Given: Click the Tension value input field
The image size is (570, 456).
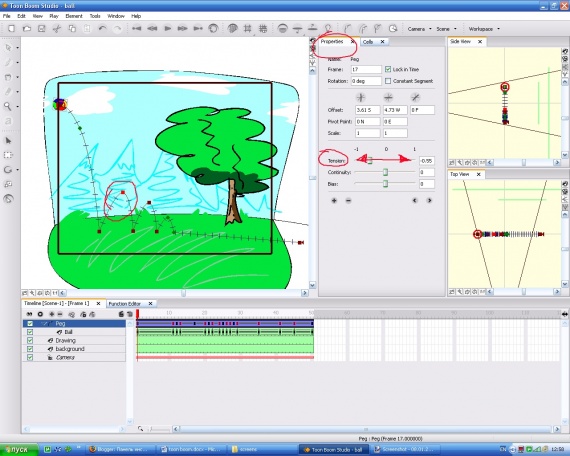Looking at the screenshot, I should [x=426, y=161].
